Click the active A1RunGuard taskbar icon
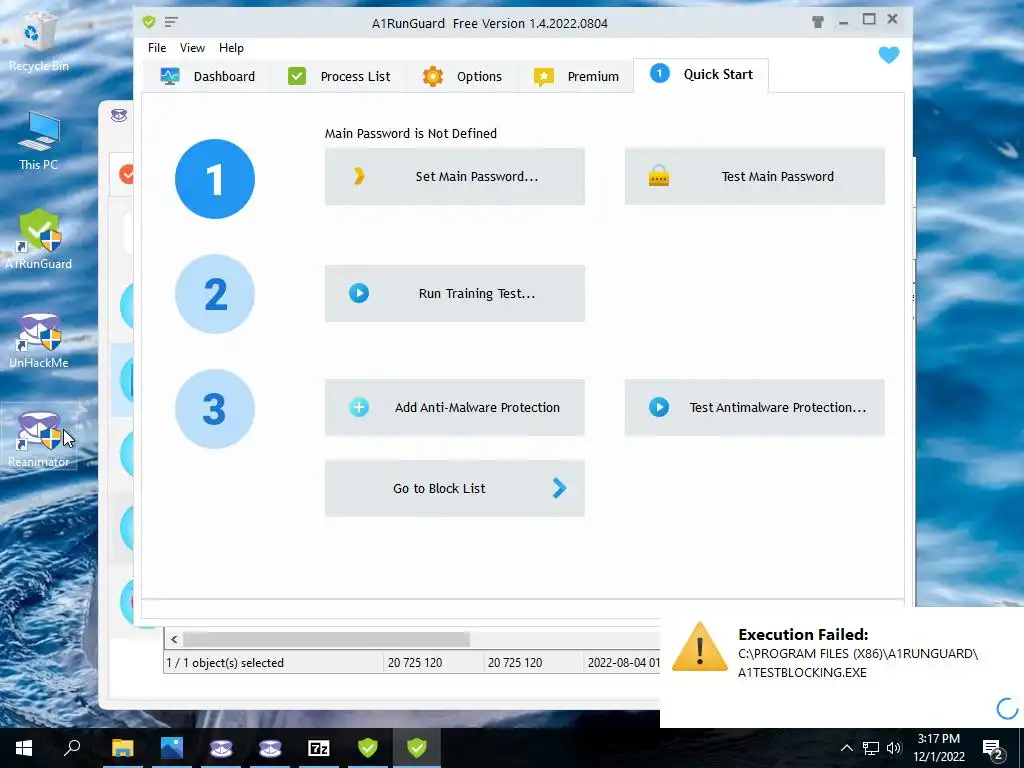The width and height of the screenshot is (1024, 768). point(417,748)
